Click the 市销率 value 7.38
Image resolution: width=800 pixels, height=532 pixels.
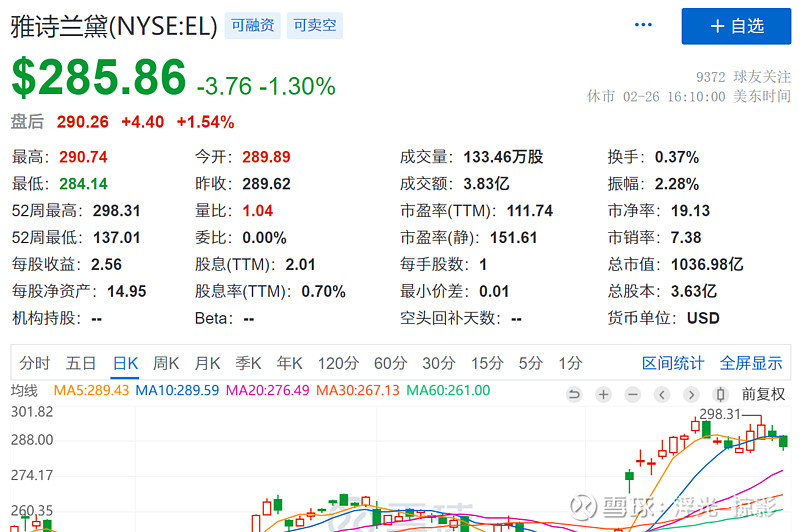pyautogui.click(x=686, y=238)
